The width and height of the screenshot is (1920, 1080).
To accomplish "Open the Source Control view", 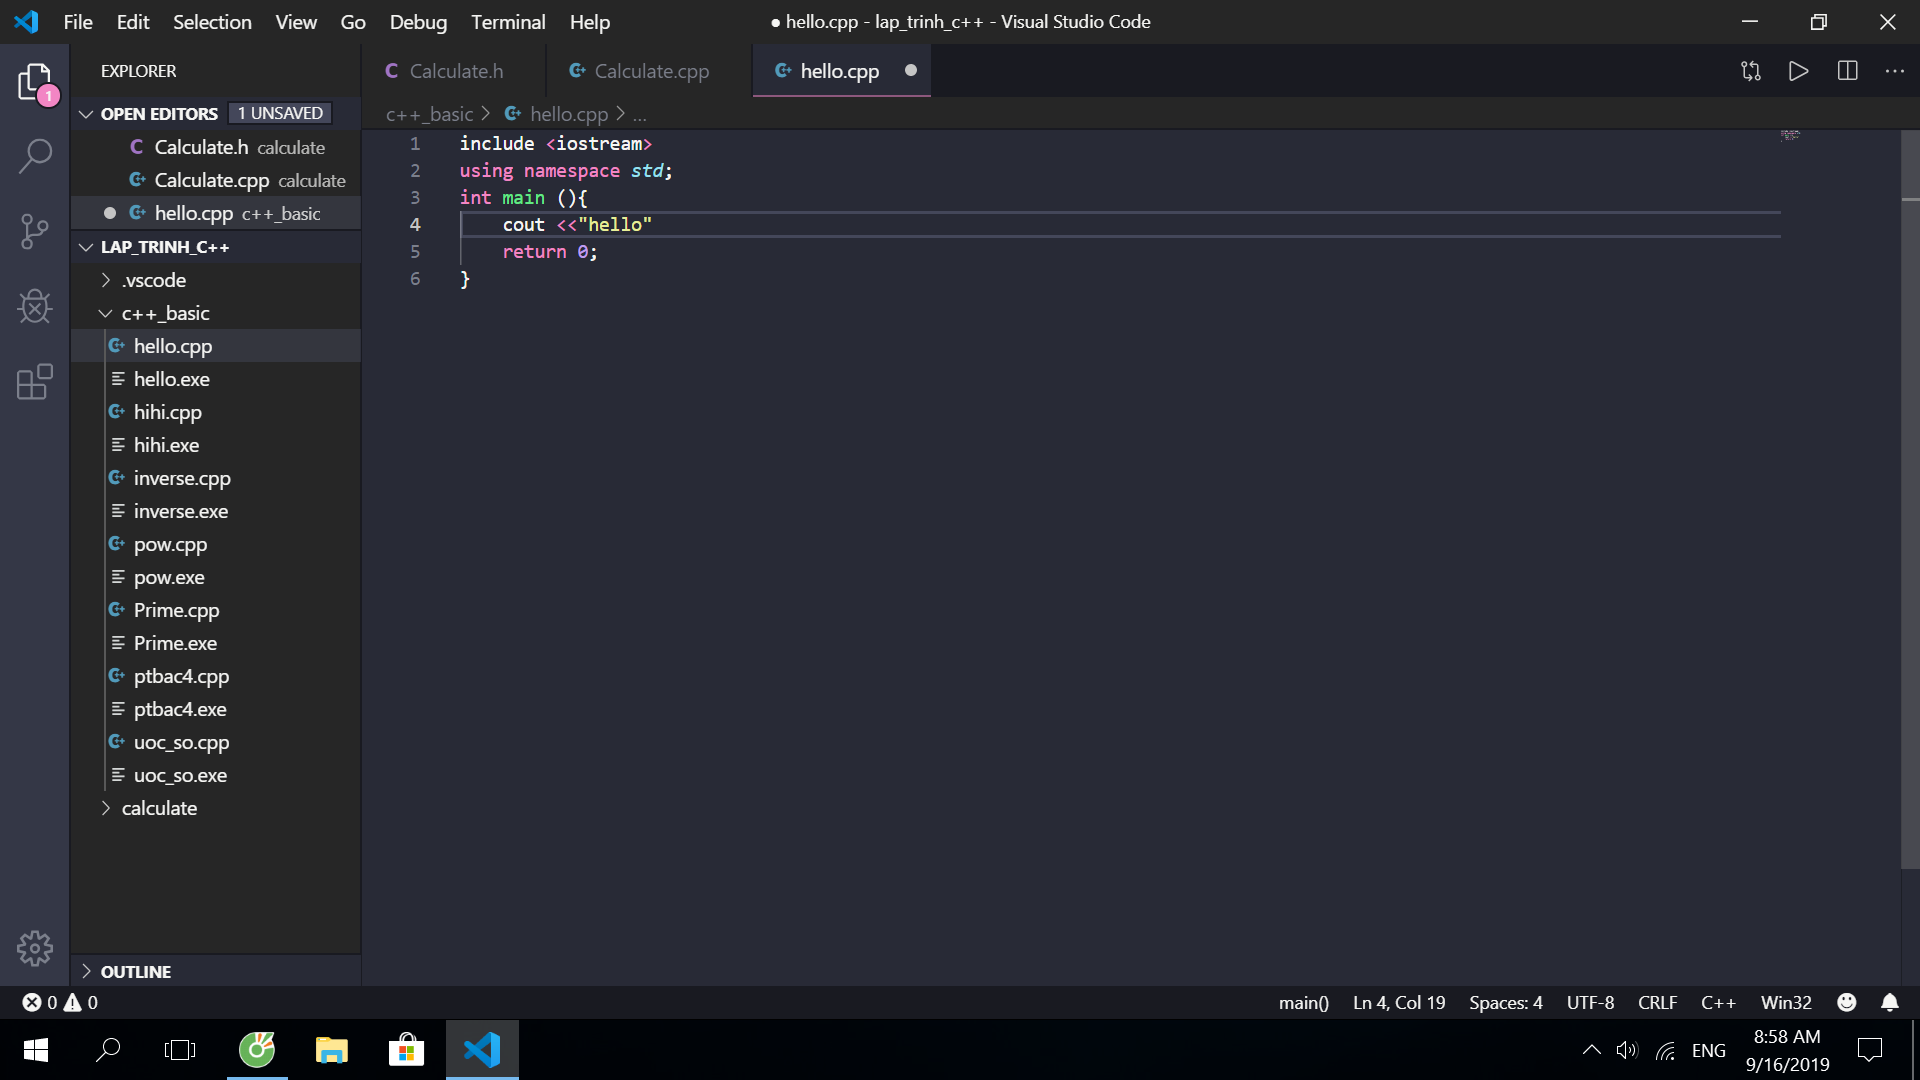I will point(35,232).
